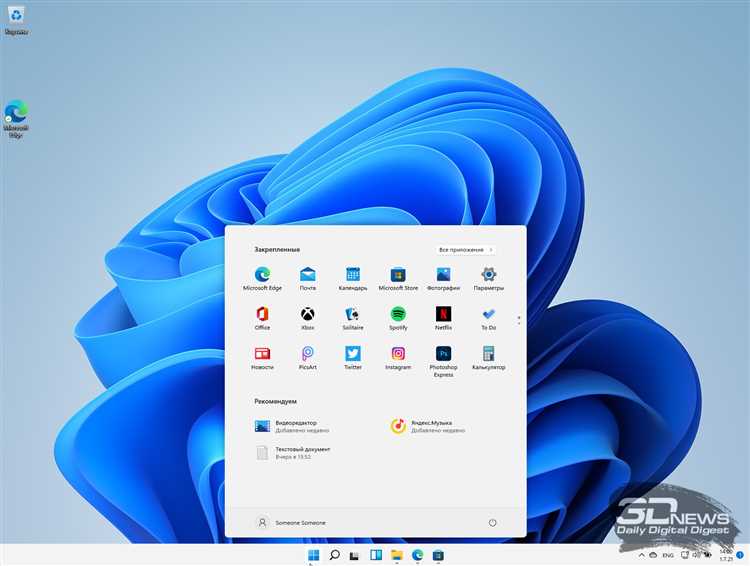Open the To Do app
This screenshot has width=750, height=566.
tap(488, 318)
